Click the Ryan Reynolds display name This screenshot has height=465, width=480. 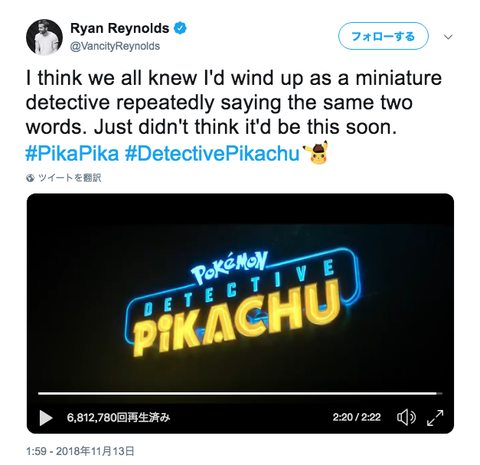point(120,28)
